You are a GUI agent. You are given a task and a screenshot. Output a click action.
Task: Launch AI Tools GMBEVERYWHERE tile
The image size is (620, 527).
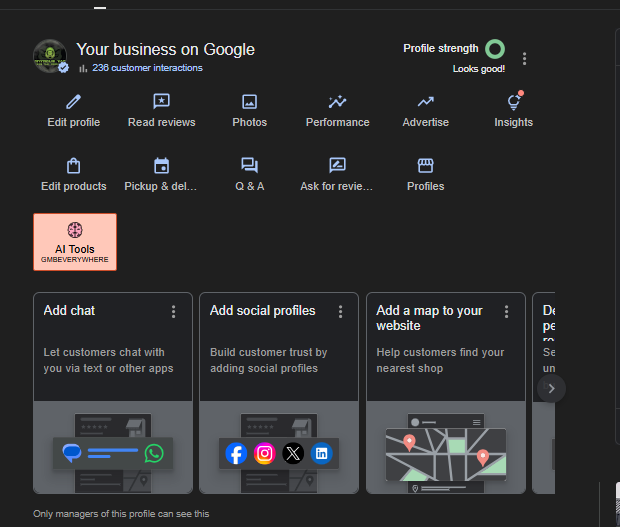tap(75, 242)
